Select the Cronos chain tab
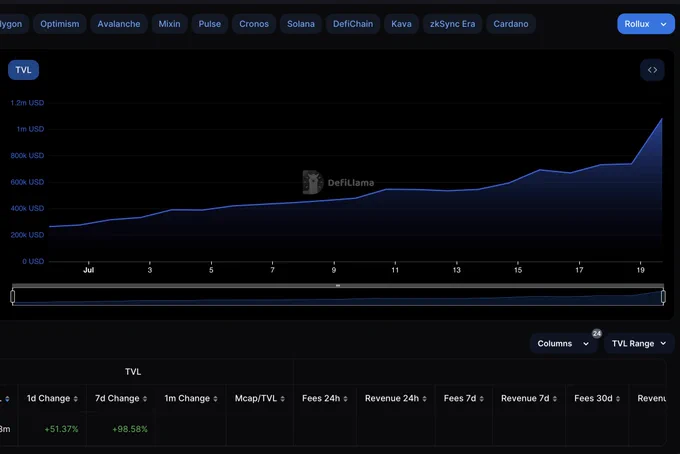The height and width of the screenshot is (454, 680). coord(254,24)
